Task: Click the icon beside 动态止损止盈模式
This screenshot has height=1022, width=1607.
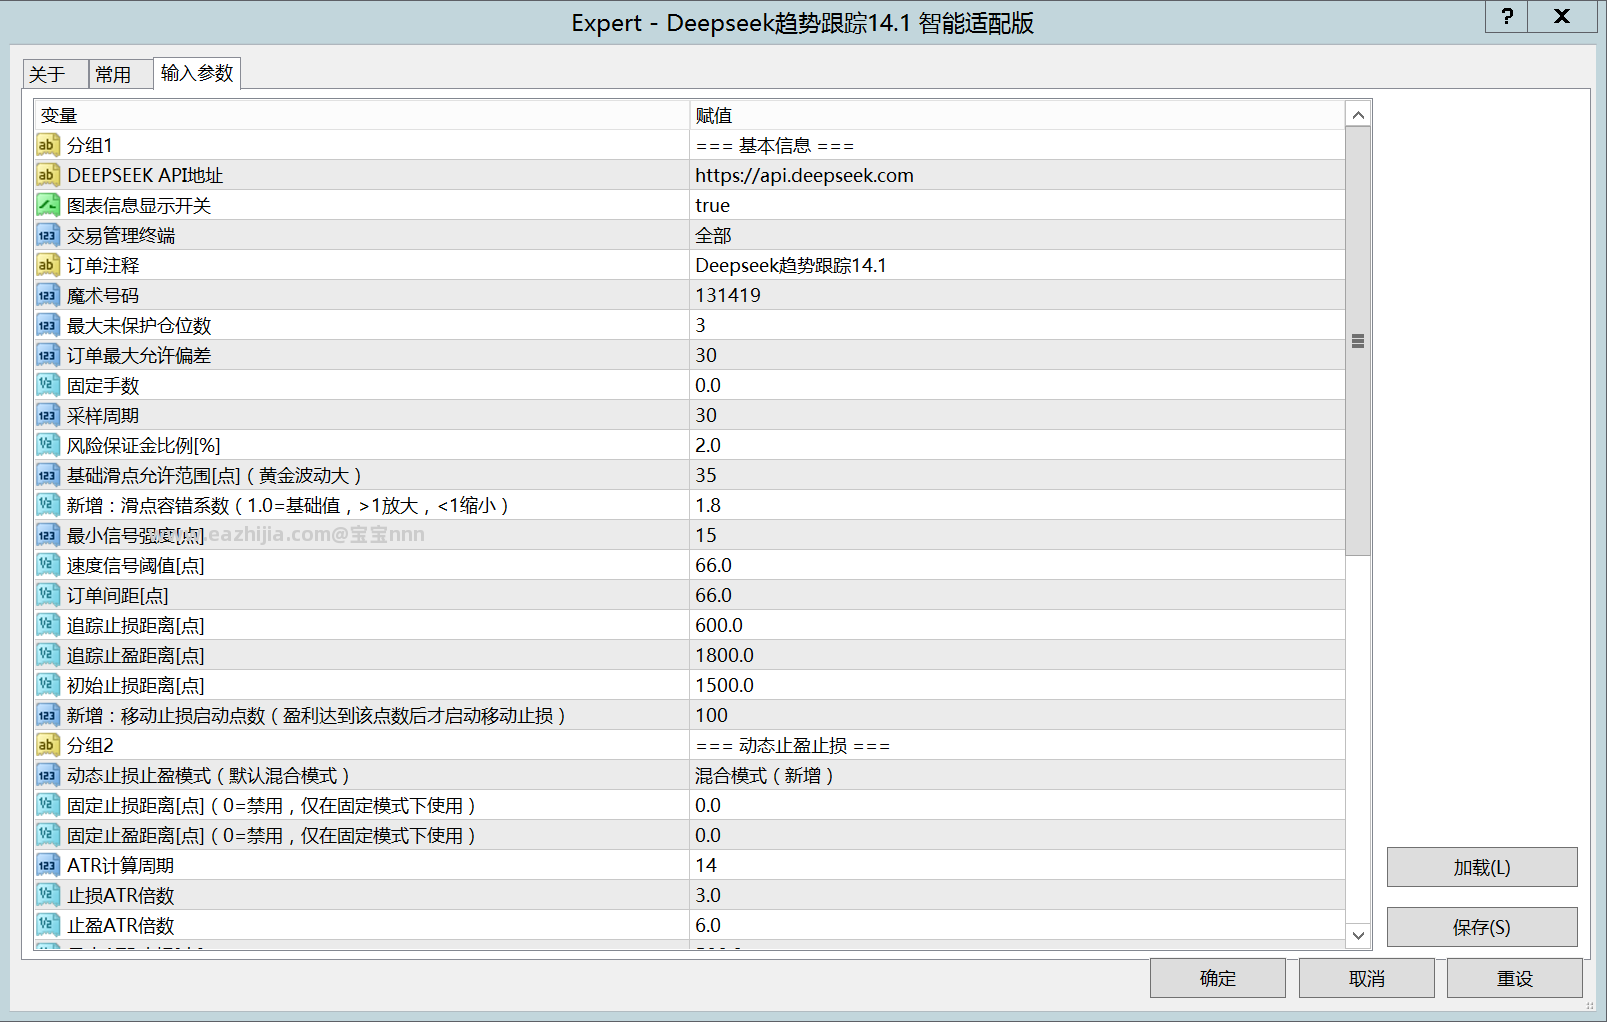Action: 47,775
